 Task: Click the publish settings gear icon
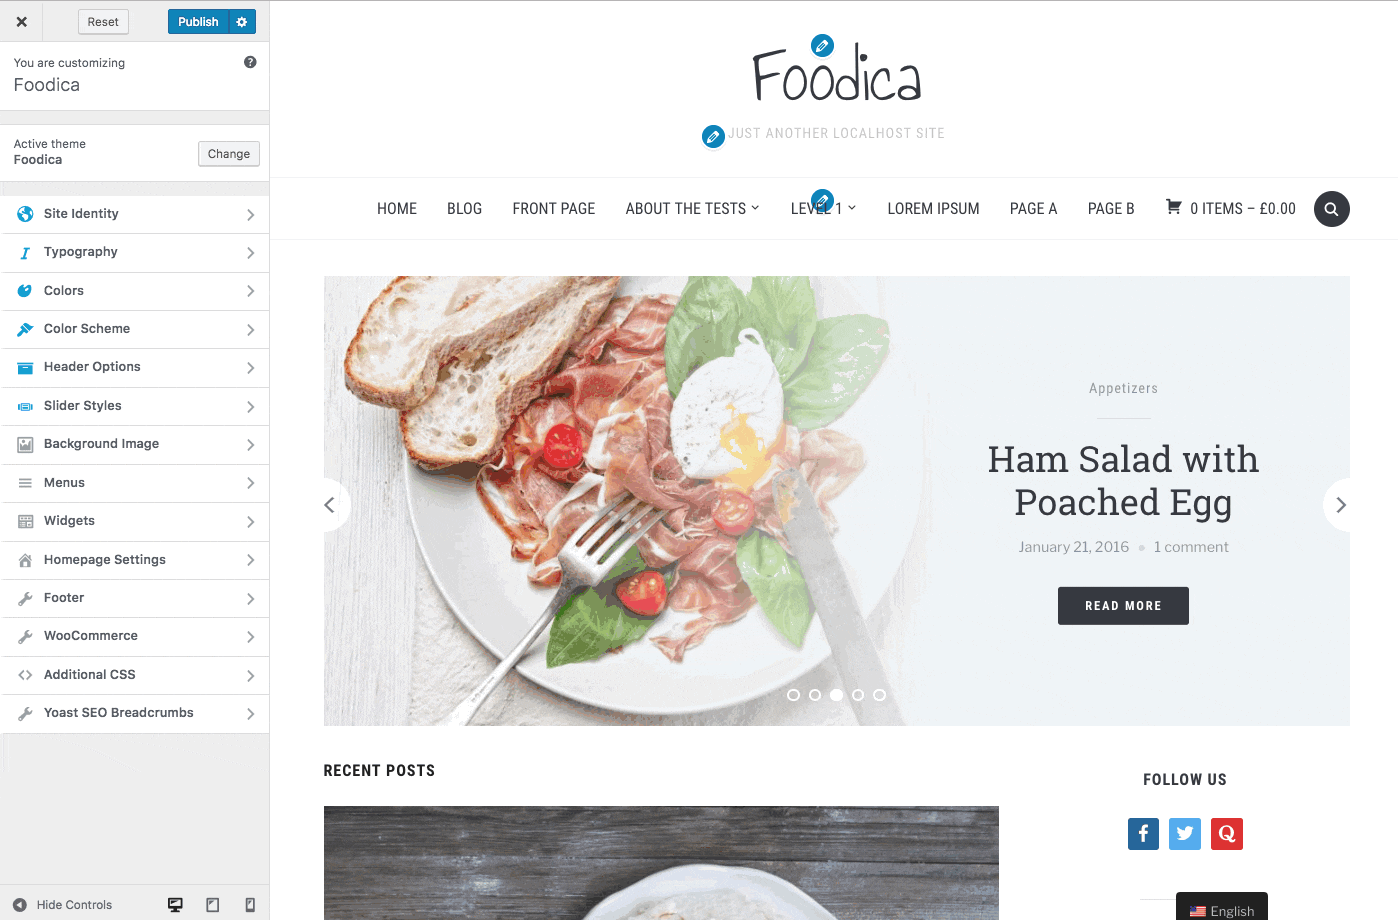tap(242, 22)
